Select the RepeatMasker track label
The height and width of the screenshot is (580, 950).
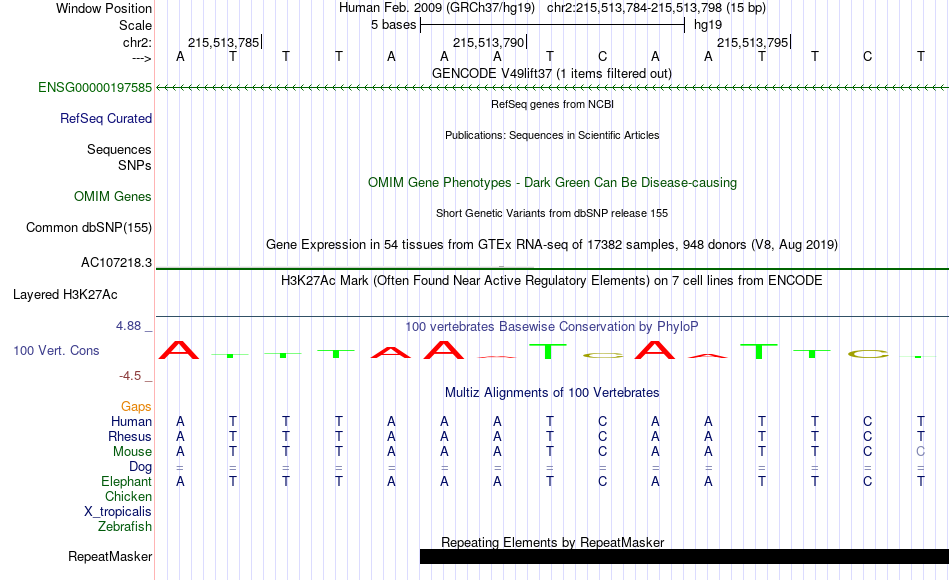click(x=110, y=556)
